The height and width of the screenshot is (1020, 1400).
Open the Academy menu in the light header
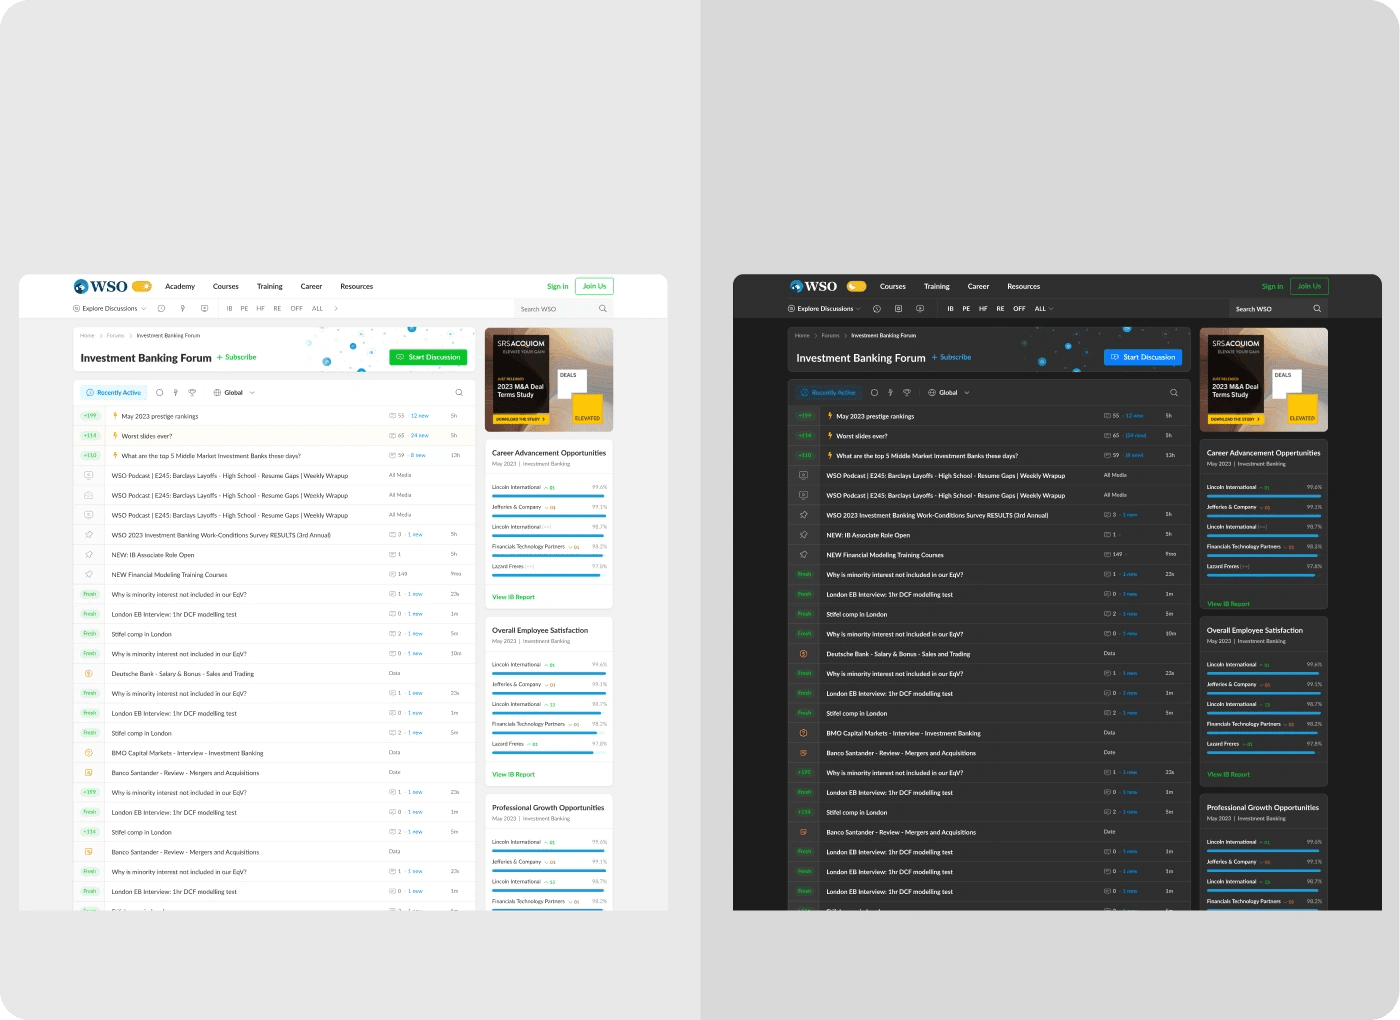pyautogui.click(x=180, y=287)
